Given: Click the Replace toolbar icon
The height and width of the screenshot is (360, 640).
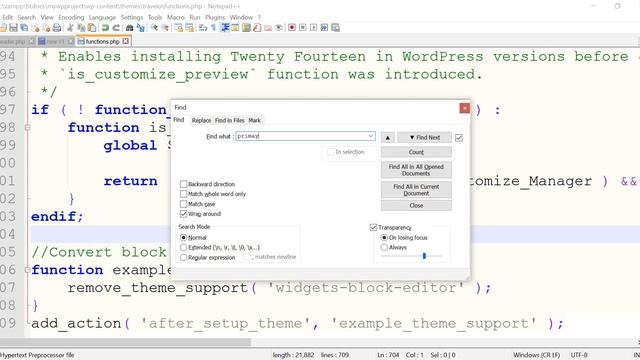Looking at the screenshot, I should click(141, 28).
